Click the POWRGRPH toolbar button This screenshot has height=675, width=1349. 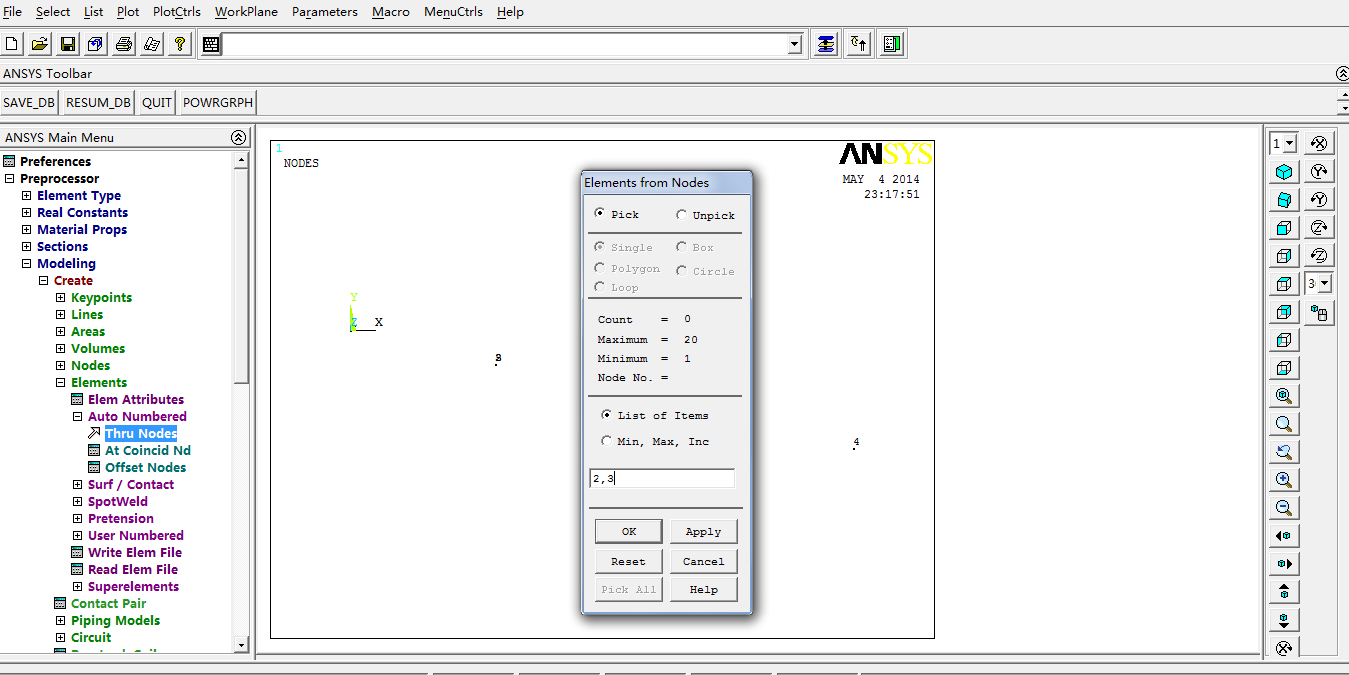[218, 102]
